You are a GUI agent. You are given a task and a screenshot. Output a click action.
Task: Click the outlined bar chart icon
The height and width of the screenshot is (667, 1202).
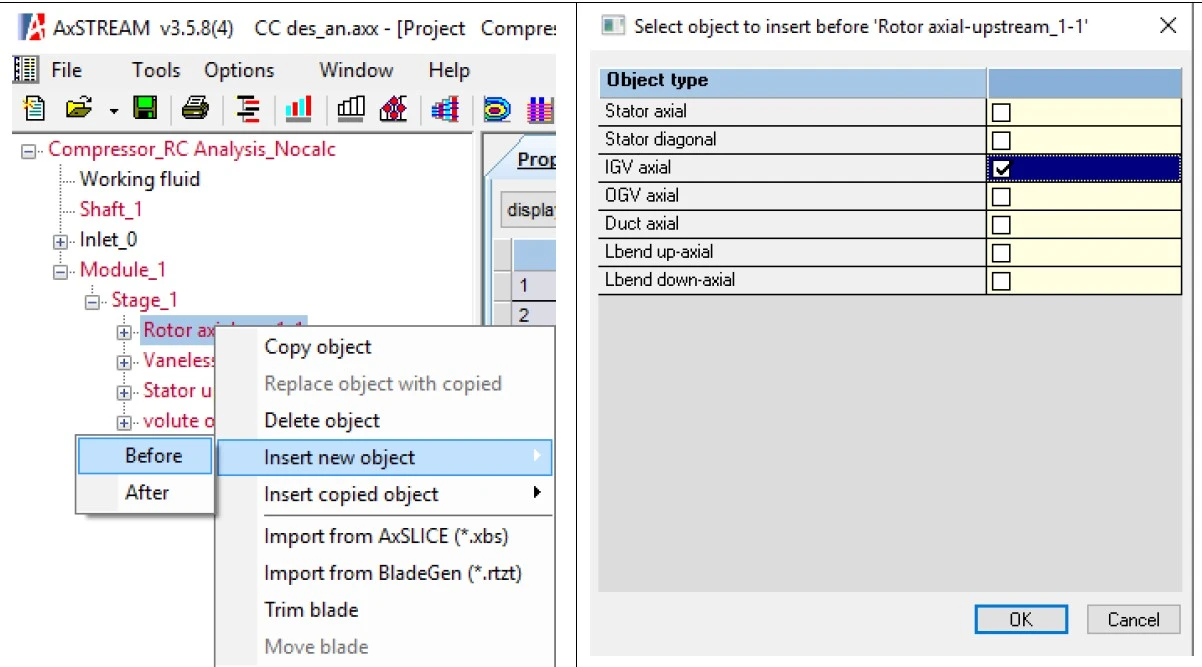[351, 108]
